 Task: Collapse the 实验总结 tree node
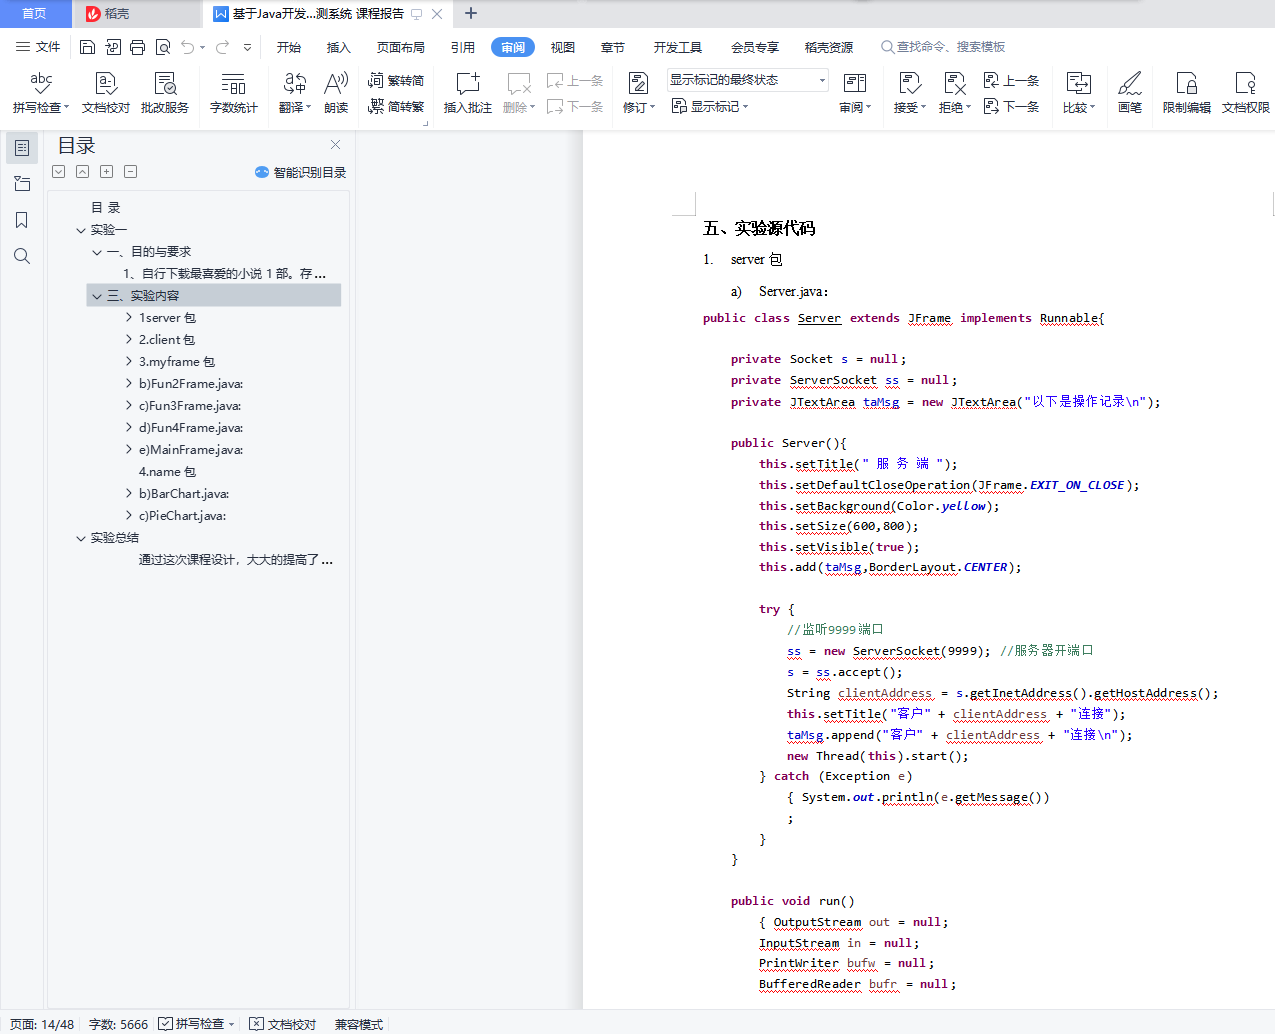(81, 538)
